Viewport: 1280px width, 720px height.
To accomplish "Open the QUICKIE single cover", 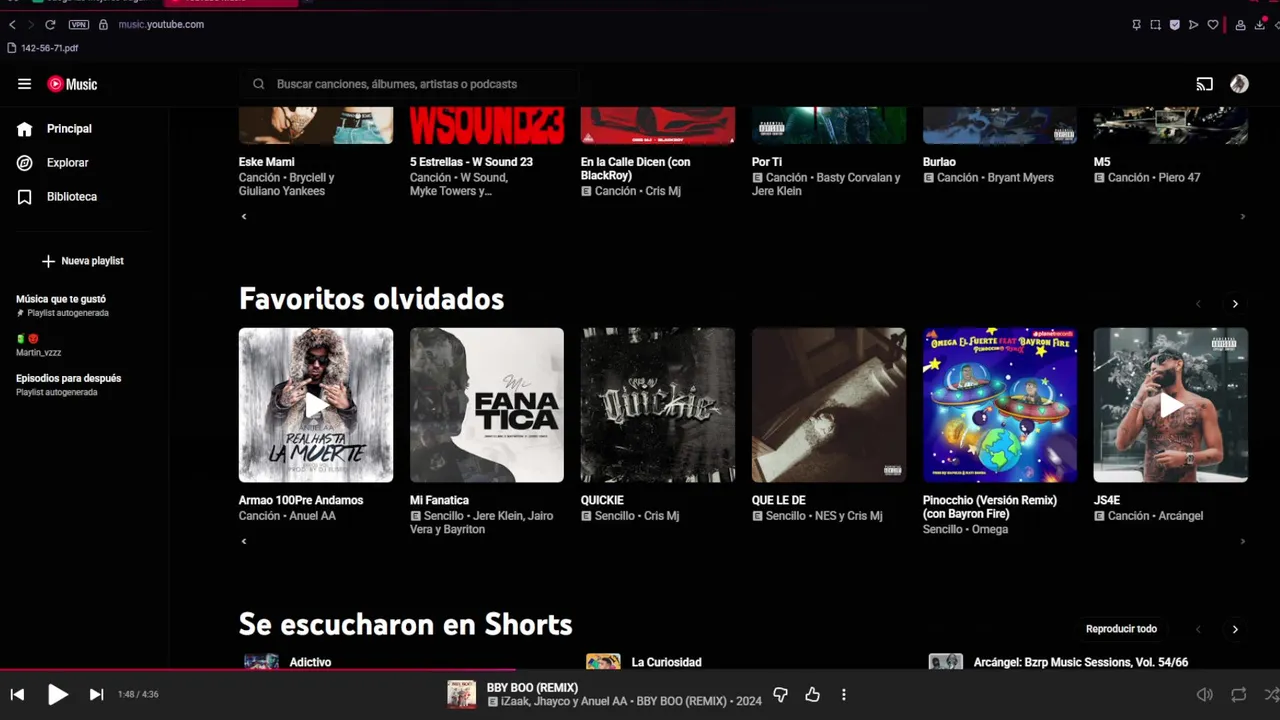I will pyautogui.click(x=658, y=405).
